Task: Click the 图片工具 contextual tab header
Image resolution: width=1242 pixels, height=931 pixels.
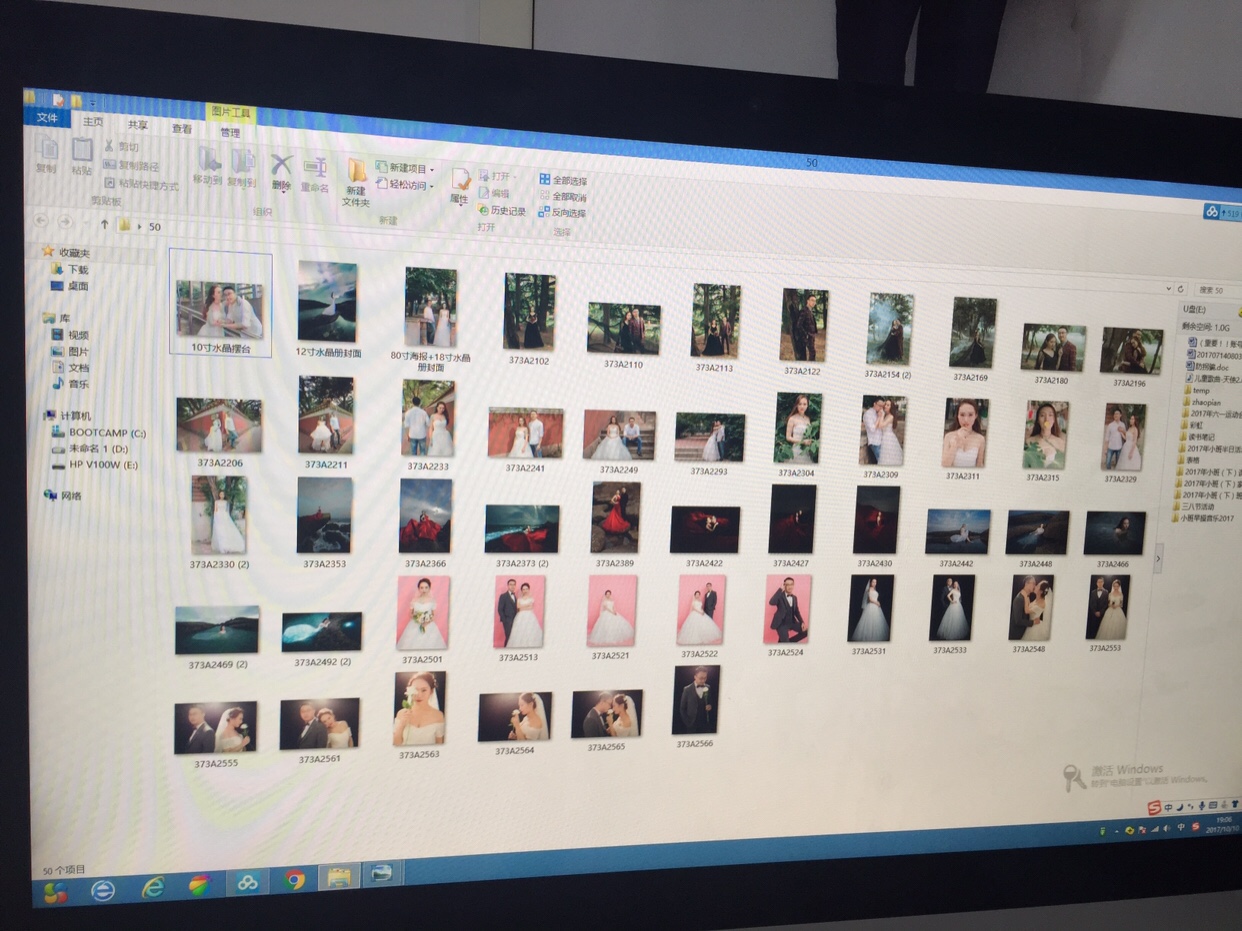Action: pos(231,113)
